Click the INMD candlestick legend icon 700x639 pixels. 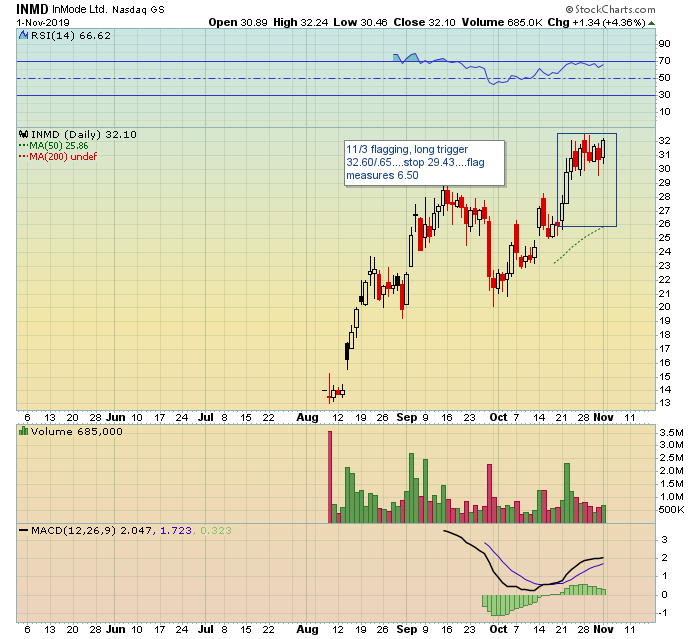pos(23,134)
